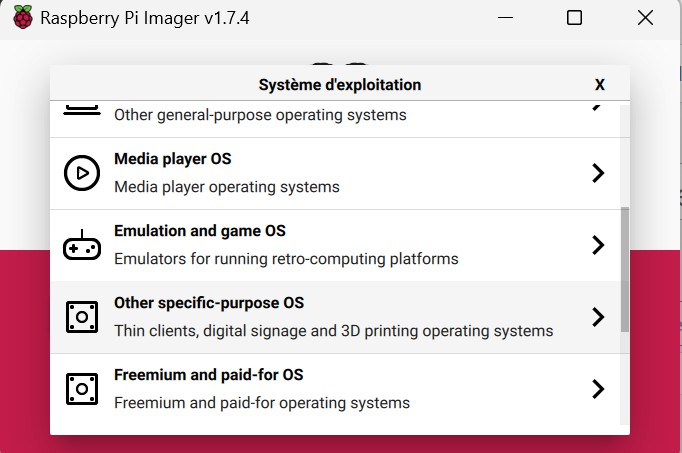Screen dimensions: 682x453
Task: Expand Media player OS using its chevron
Action: [x=598, y=173]
